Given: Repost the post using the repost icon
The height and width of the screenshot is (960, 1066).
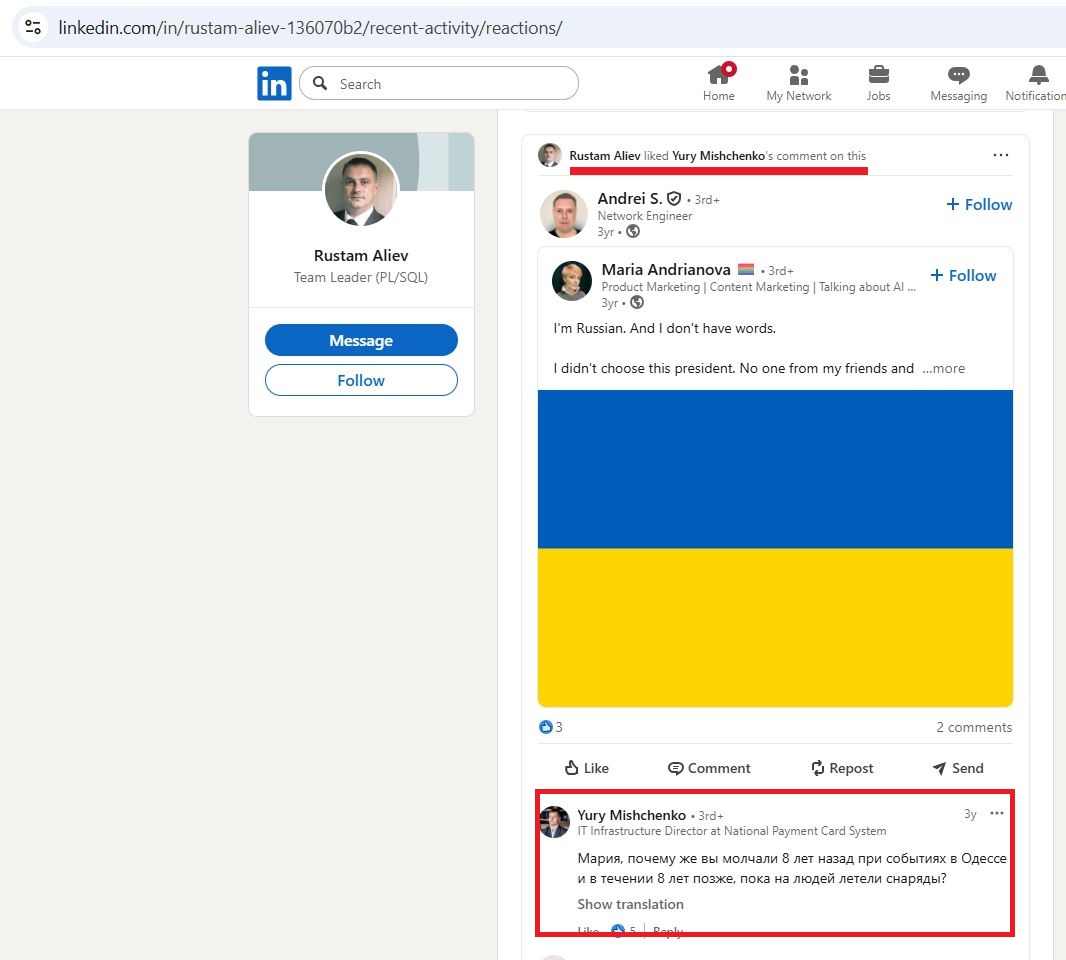Looking at the screenshot, I should 843,768.
